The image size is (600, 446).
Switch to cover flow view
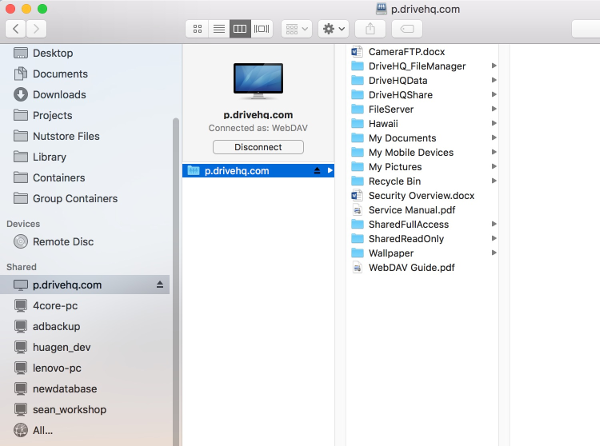(x=262, y=29)
